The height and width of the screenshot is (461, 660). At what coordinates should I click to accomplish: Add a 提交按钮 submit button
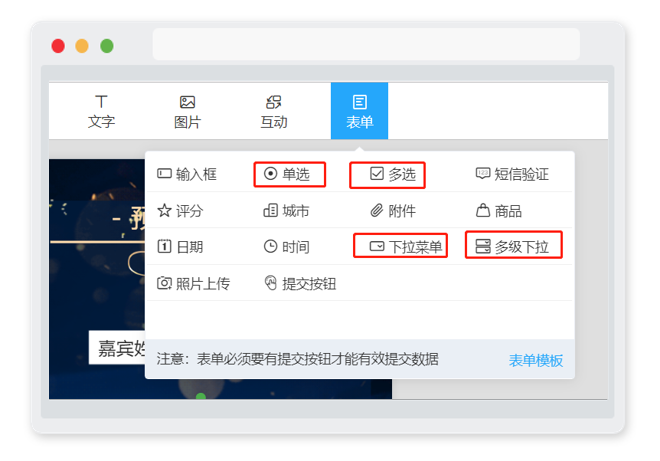300,283
